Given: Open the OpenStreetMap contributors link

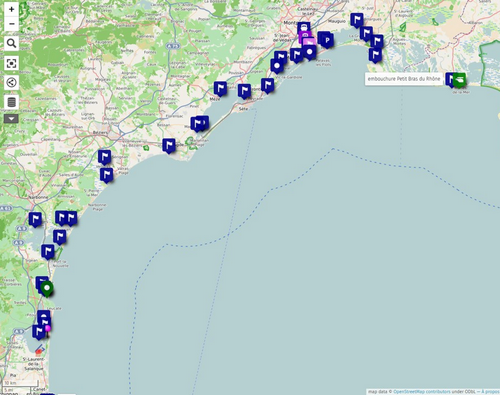Looking at the screenshot, I should point(423,392).
